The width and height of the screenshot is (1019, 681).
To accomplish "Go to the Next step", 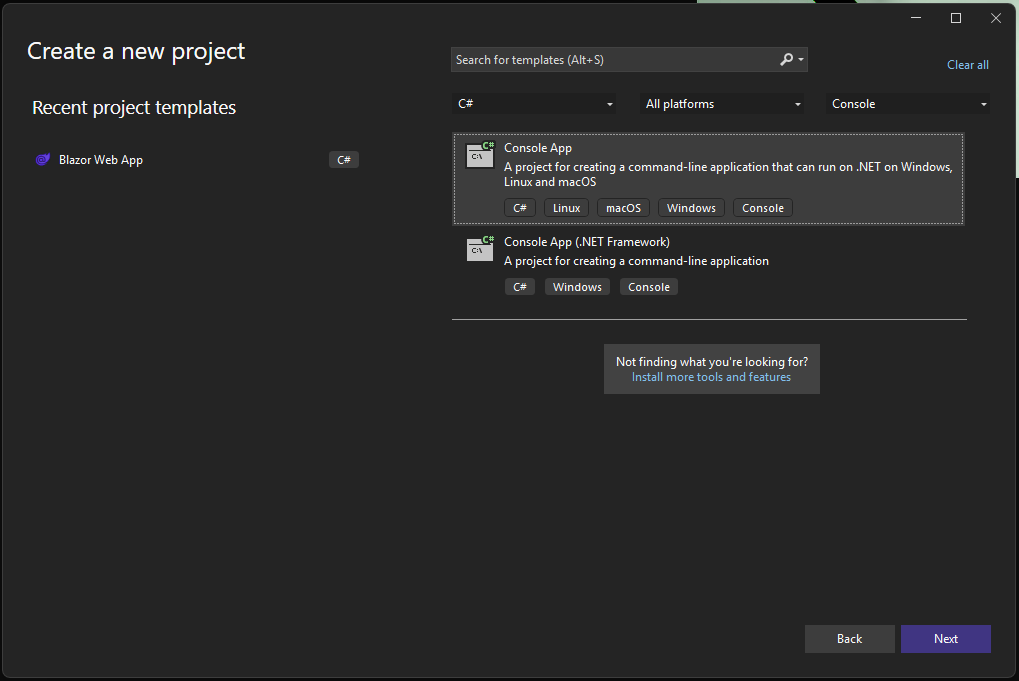I will pos(946,639).
